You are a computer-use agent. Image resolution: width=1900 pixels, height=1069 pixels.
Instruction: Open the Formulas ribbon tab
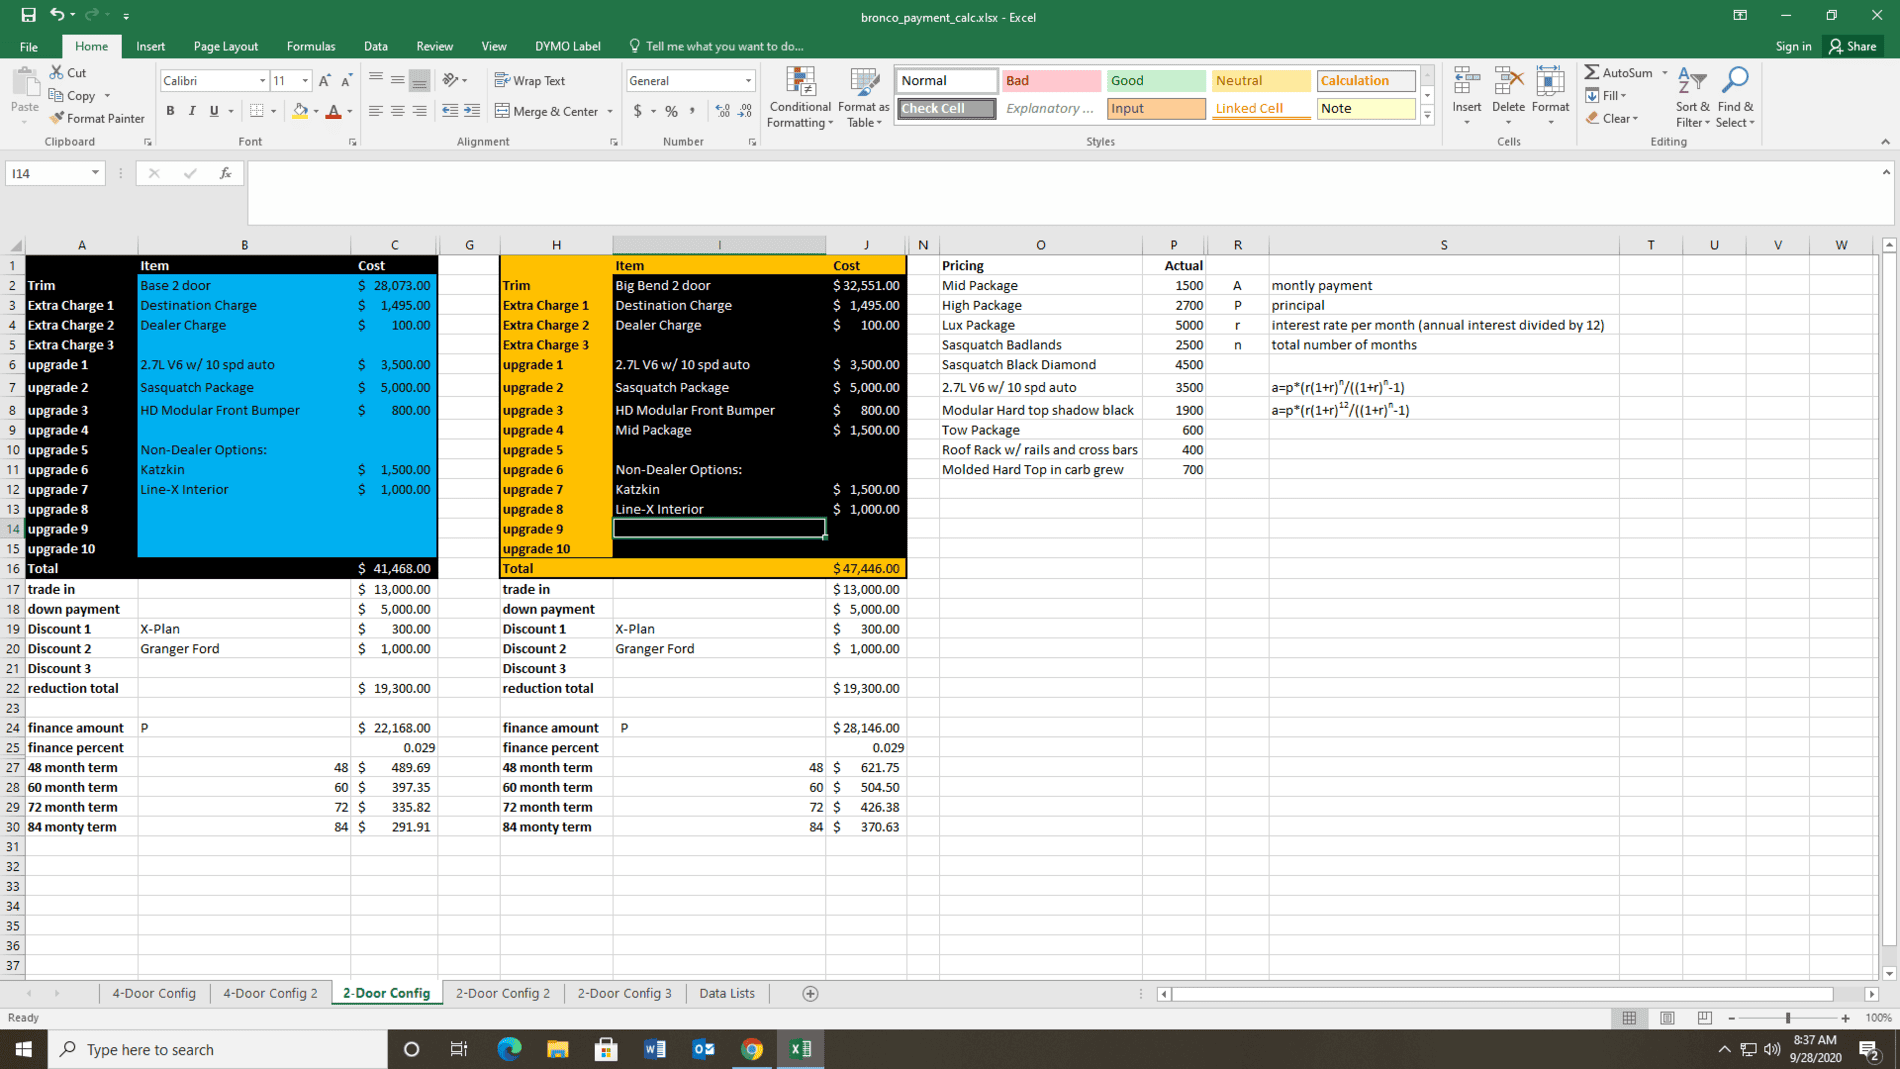click(x=311, y=46)
